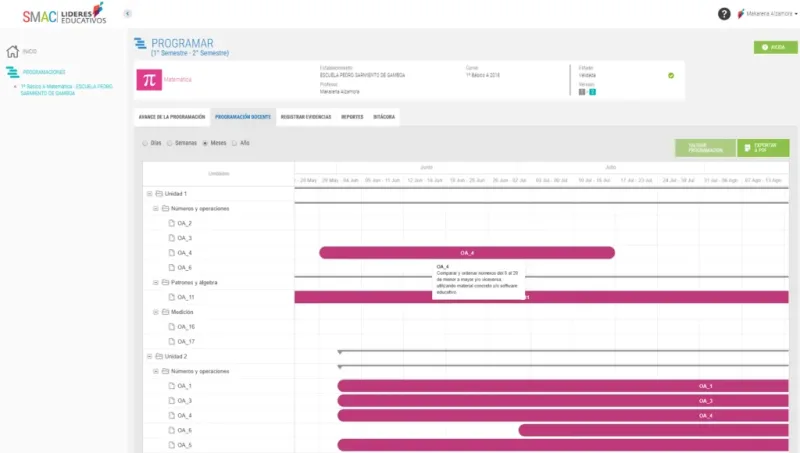Click the OA_4 Gantt bar in Unidad 1
800x453 pixels.
coord(467,253)
